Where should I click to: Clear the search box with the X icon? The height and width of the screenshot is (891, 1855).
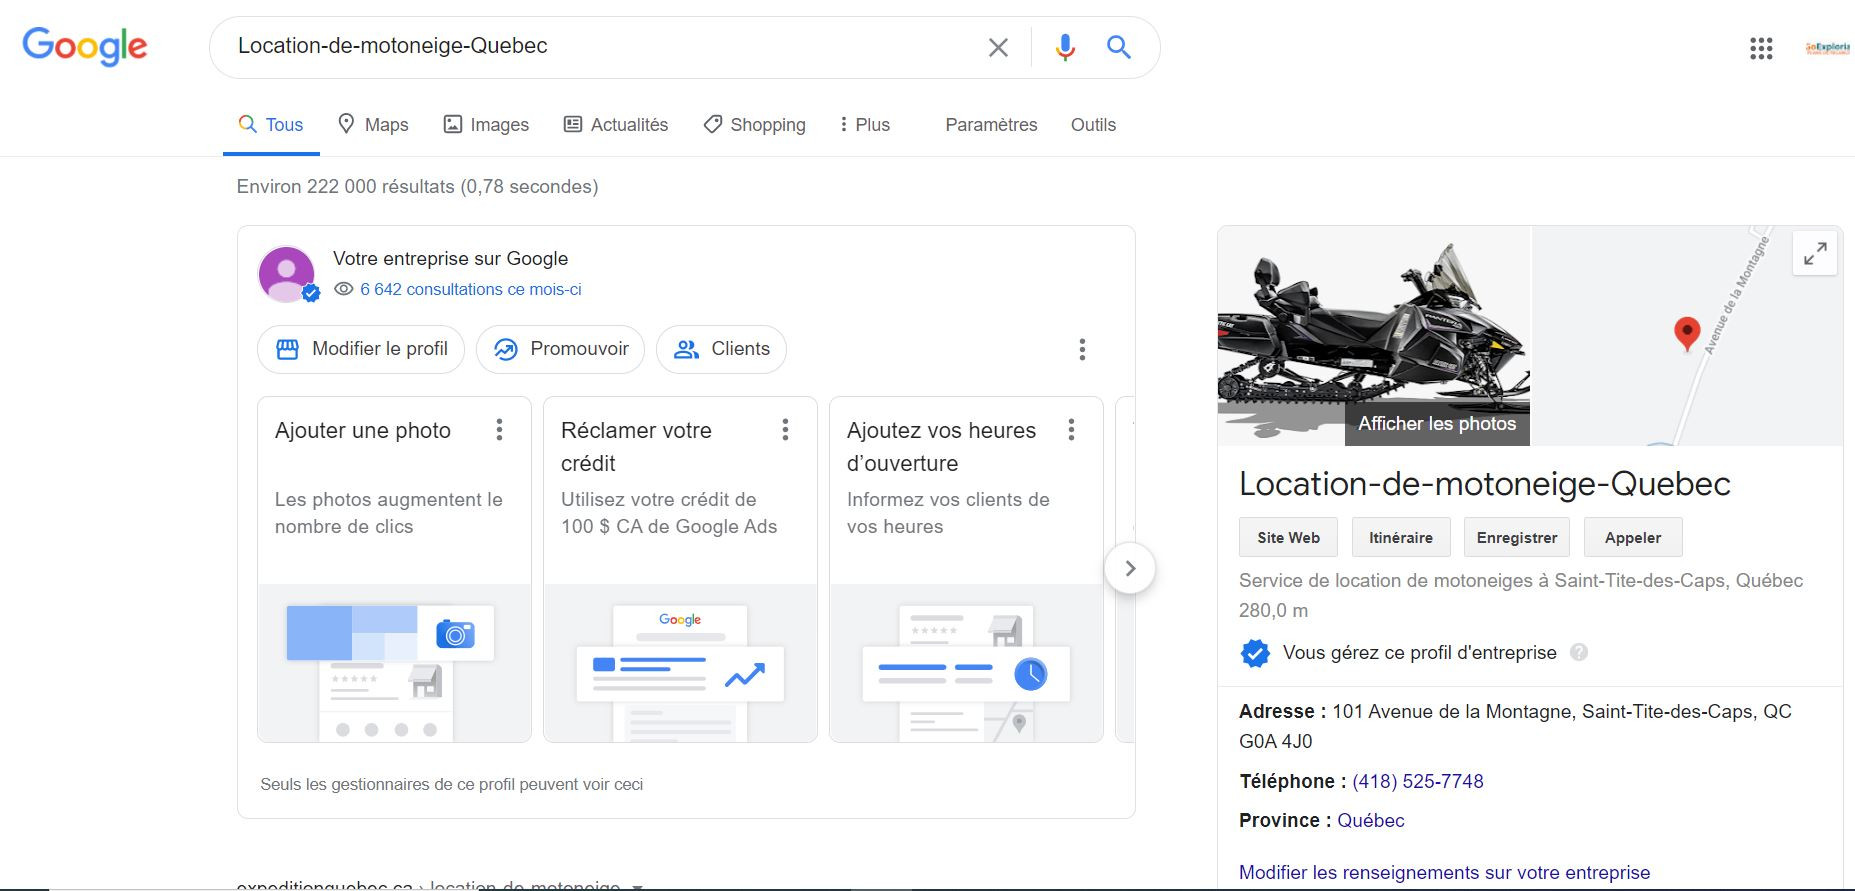pyautogui.click(x=998, y=47)
